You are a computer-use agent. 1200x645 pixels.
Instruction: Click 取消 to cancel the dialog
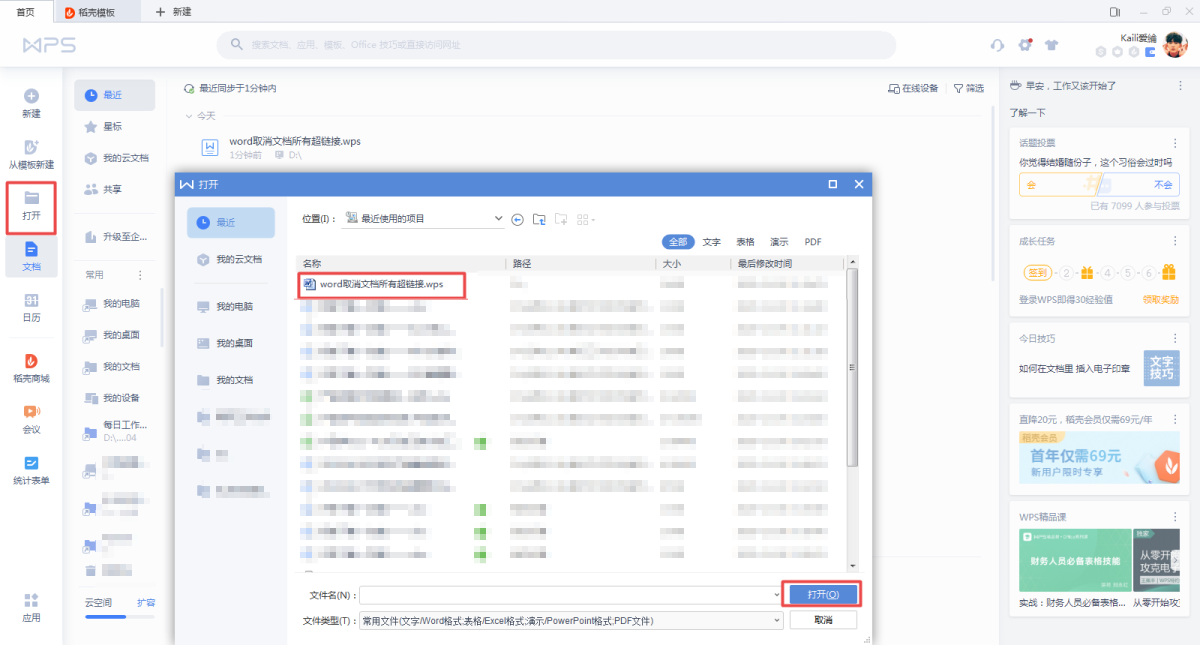point(822,620)
